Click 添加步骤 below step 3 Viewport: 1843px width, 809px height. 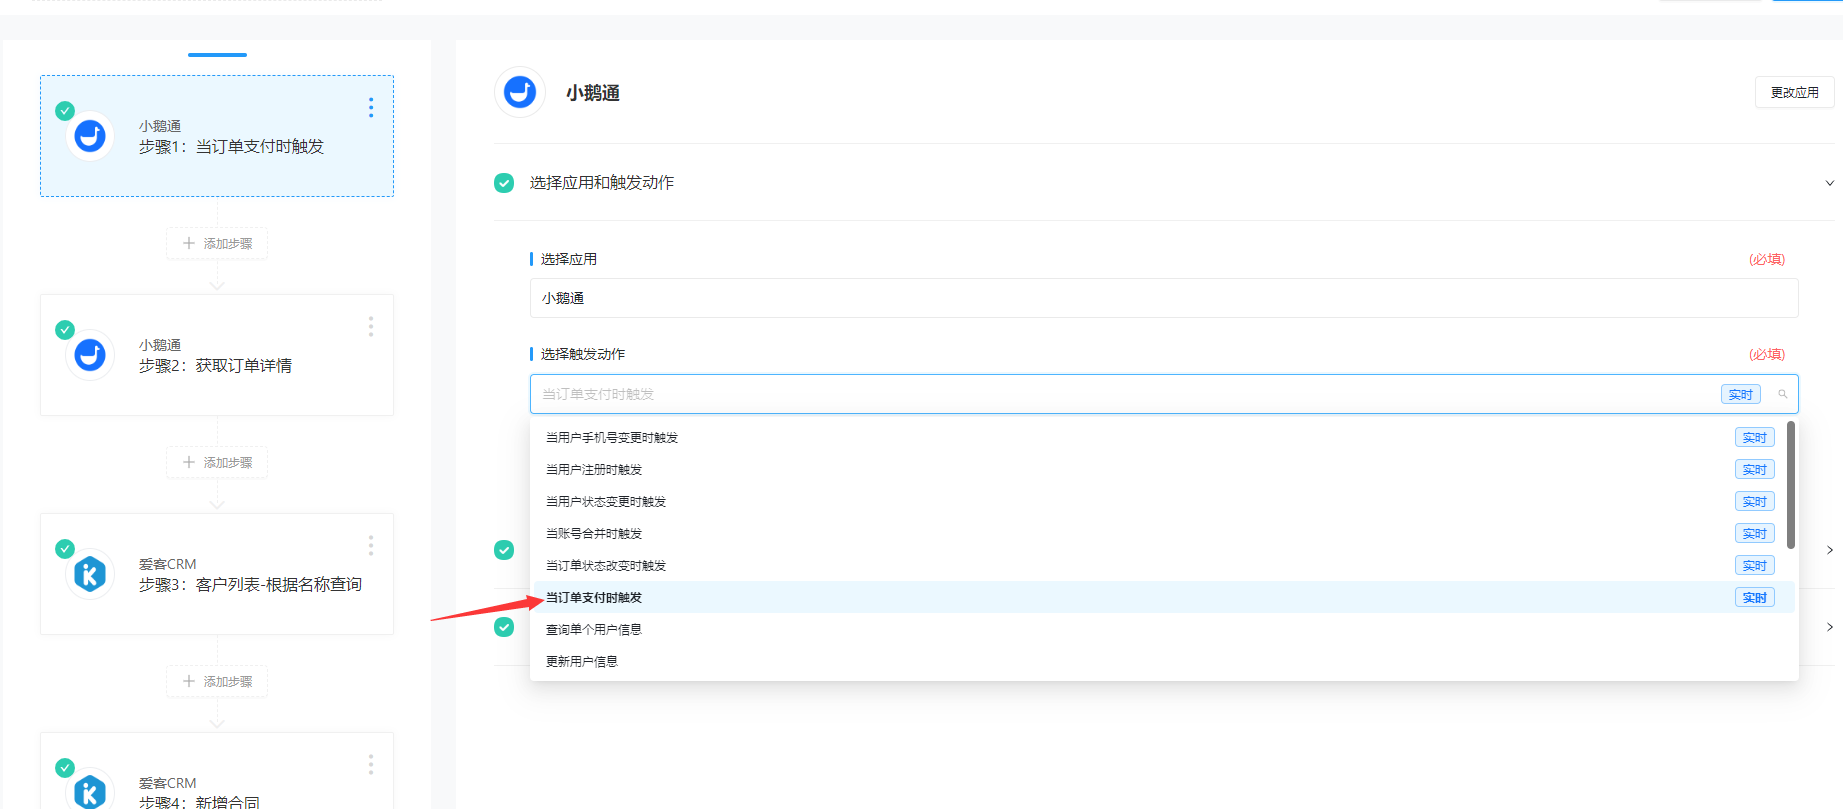coord(217,682)
